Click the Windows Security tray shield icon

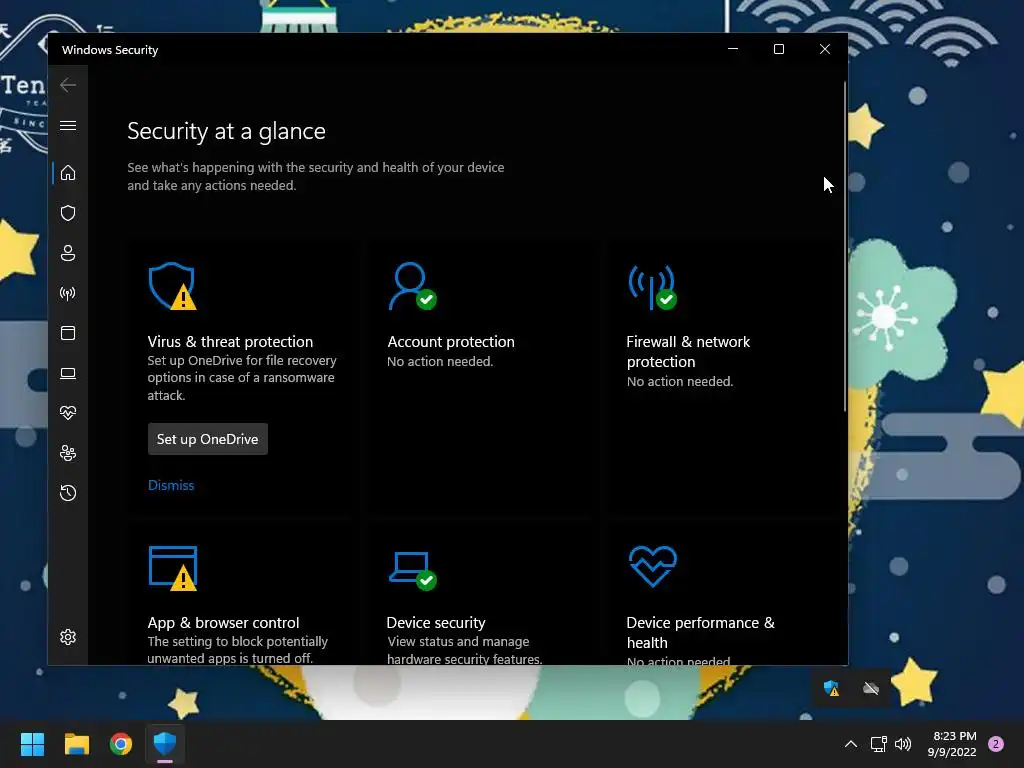coord(831,688)
